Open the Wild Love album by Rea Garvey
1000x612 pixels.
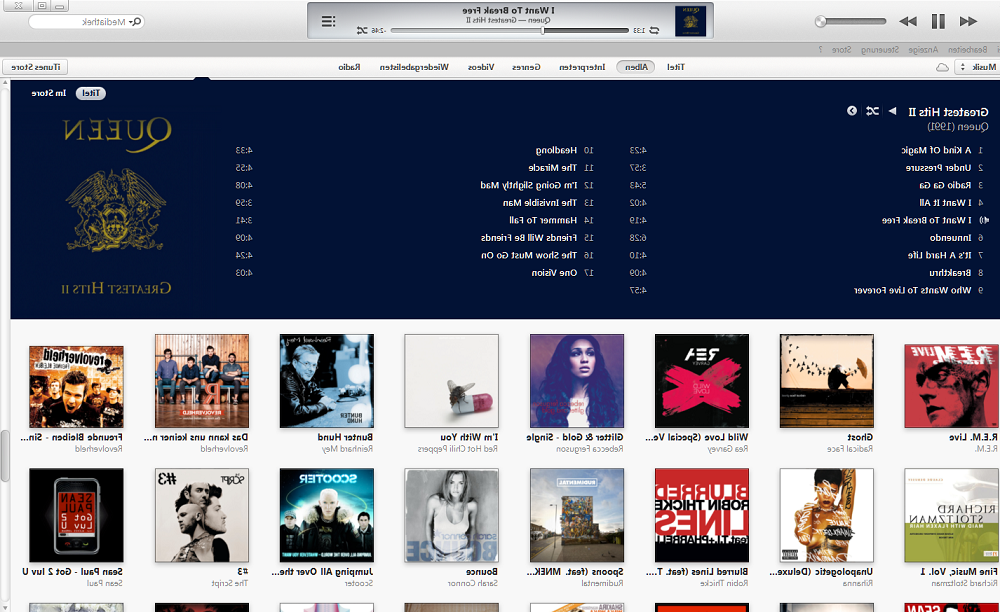[x=702, y=381]
